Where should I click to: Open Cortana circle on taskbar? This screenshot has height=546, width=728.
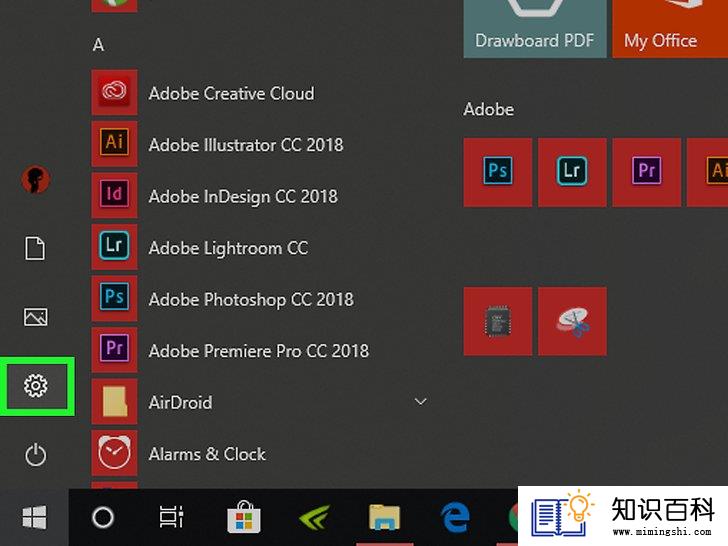point(103,517)
